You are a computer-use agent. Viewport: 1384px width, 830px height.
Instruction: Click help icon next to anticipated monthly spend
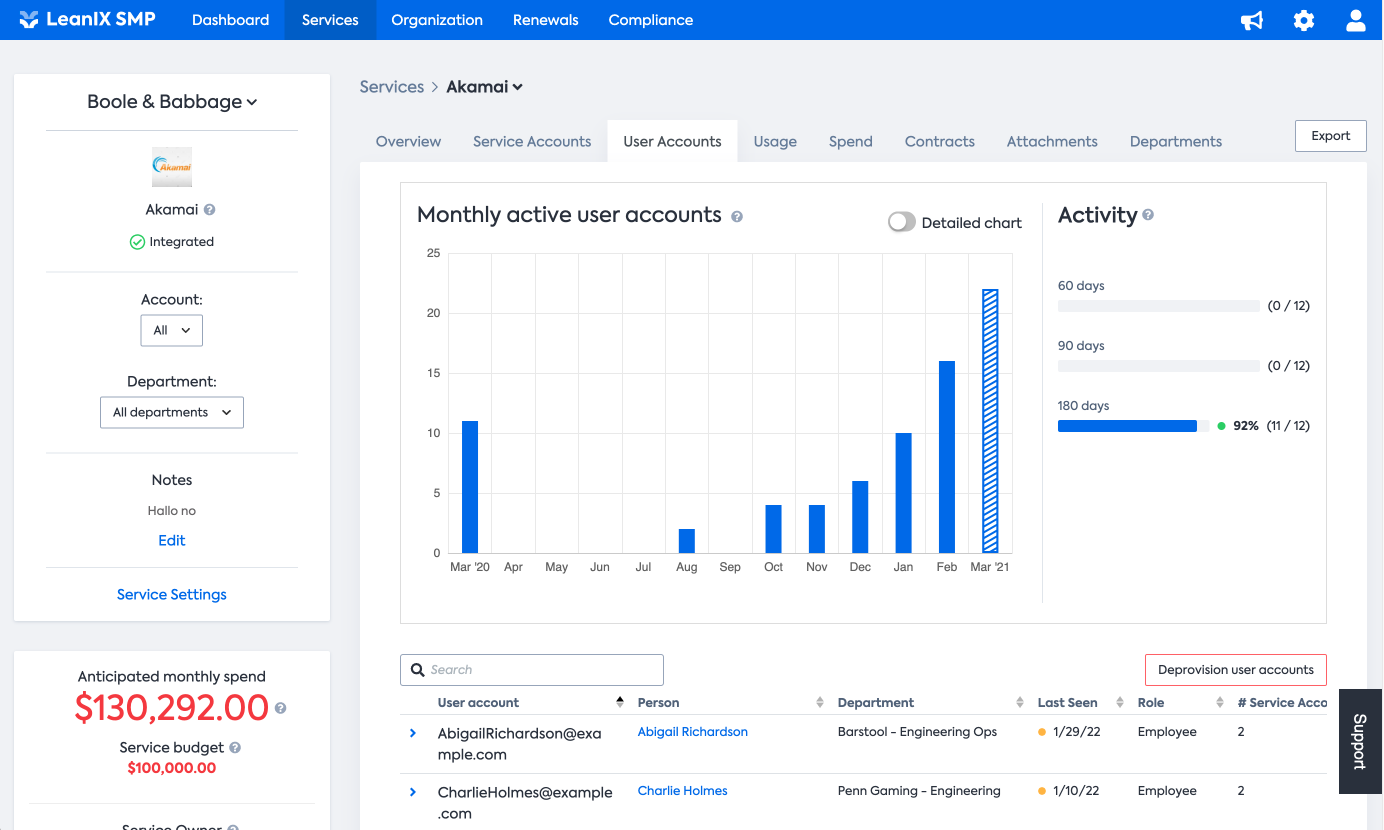281,708
